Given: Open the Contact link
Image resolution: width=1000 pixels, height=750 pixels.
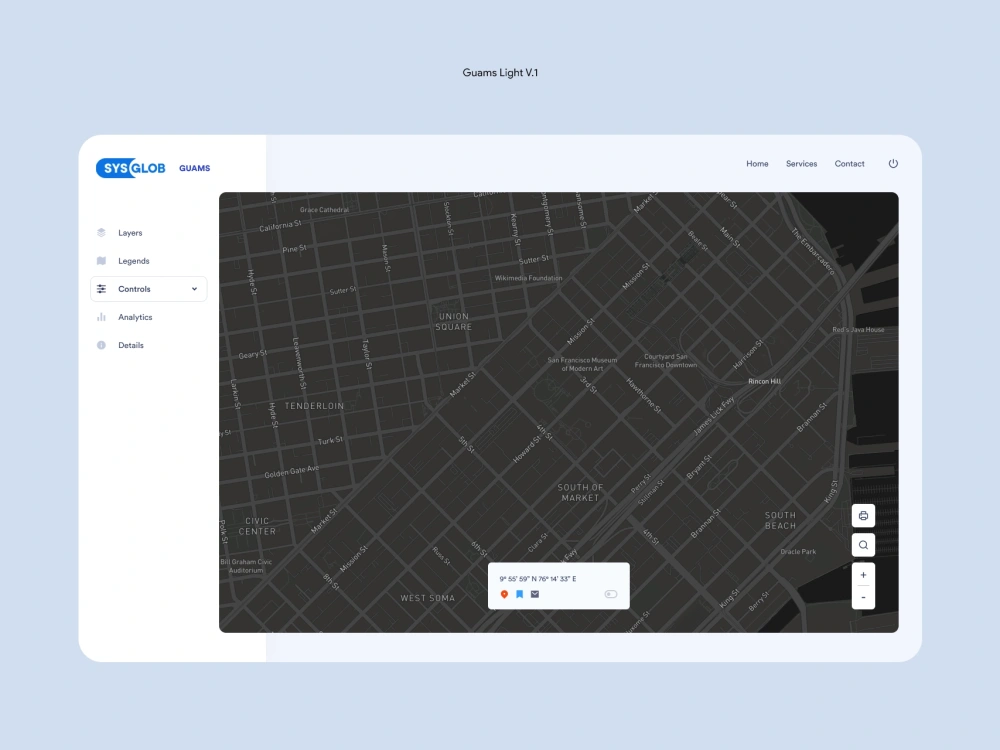Looking at the screenshot, I should pos(849,164).
